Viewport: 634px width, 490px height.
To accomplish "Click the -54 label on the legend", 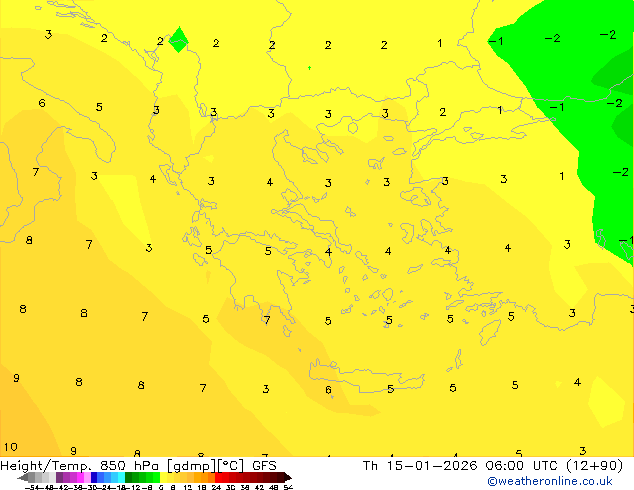I will [x=32, y=488].
